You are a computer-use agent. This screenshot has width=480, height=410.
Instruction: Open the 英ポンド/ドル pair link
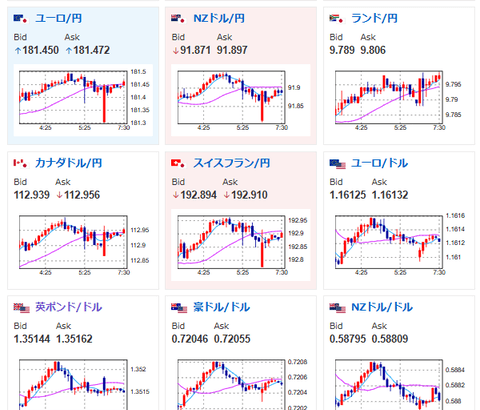(x=69, y=307)
